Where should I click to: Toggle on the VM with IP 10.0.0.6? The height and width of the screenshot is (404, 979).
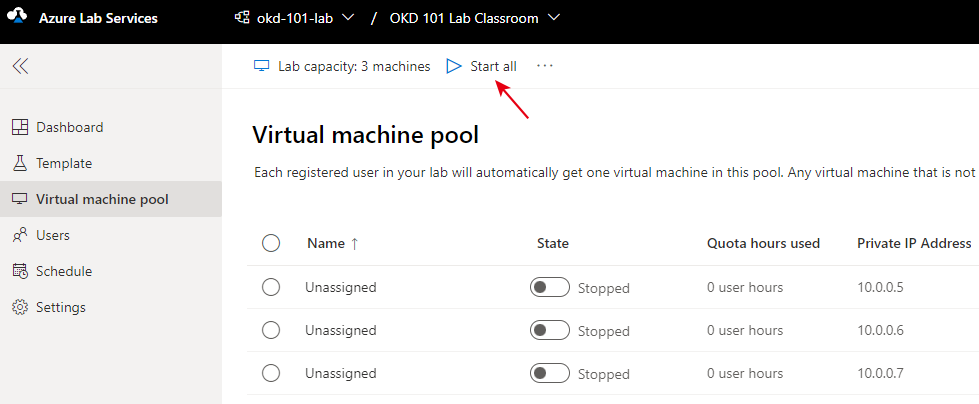[549, 330]
